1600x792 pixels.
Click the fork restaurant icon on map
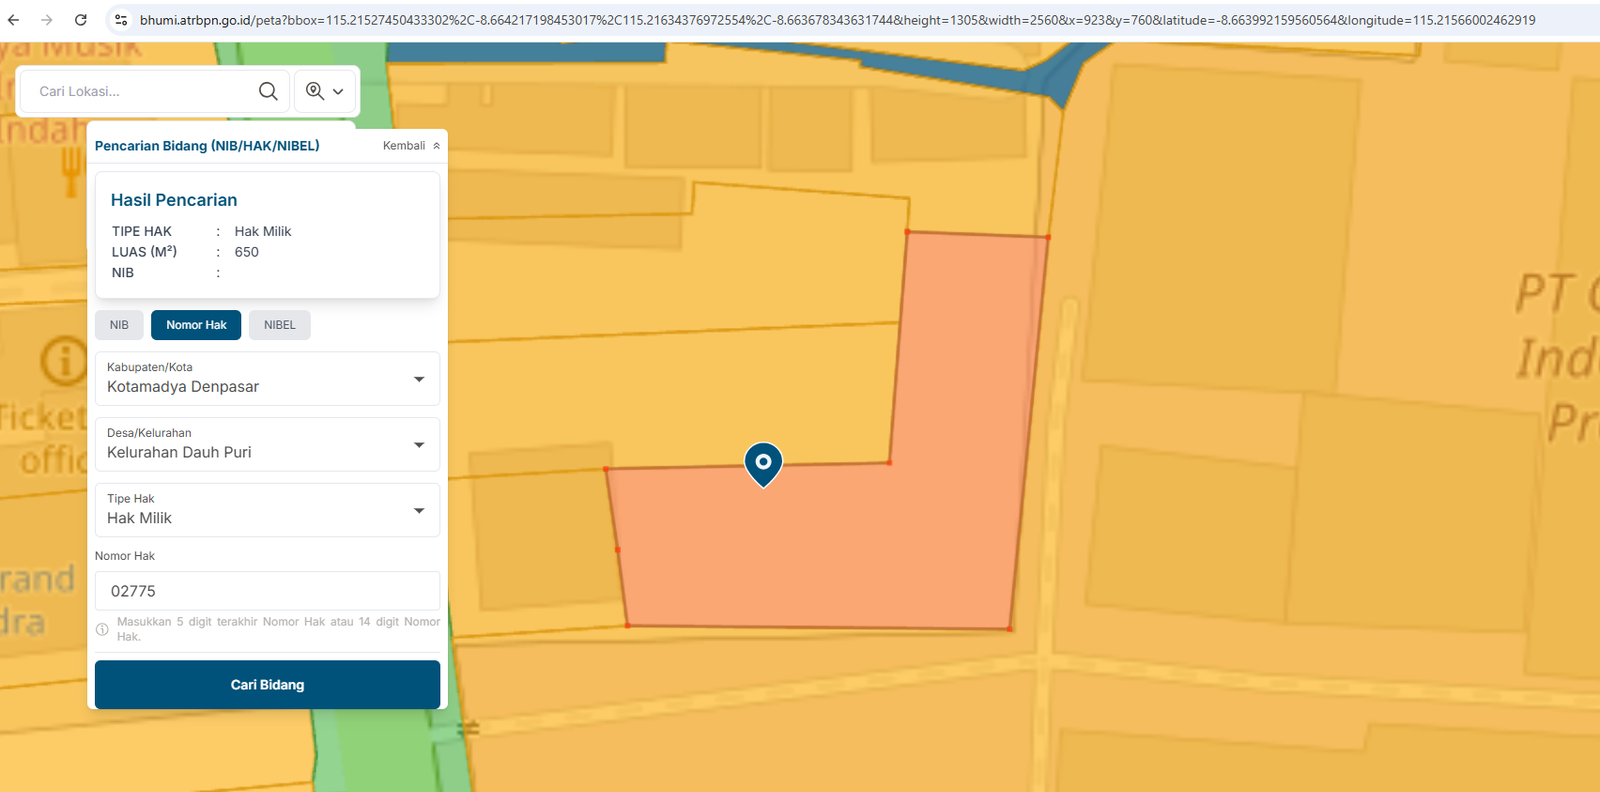71,171
